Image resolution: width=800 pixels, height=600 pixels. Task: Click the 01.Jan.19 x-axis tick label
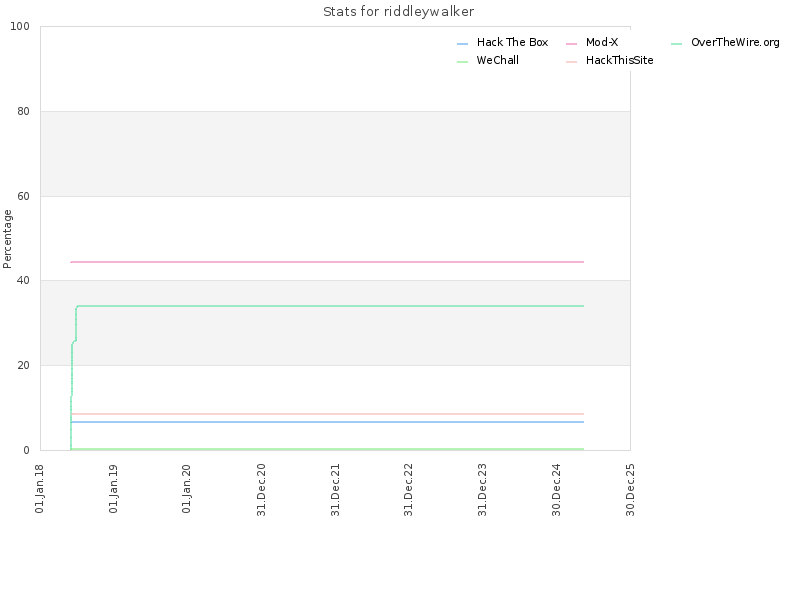click(113, 489)
